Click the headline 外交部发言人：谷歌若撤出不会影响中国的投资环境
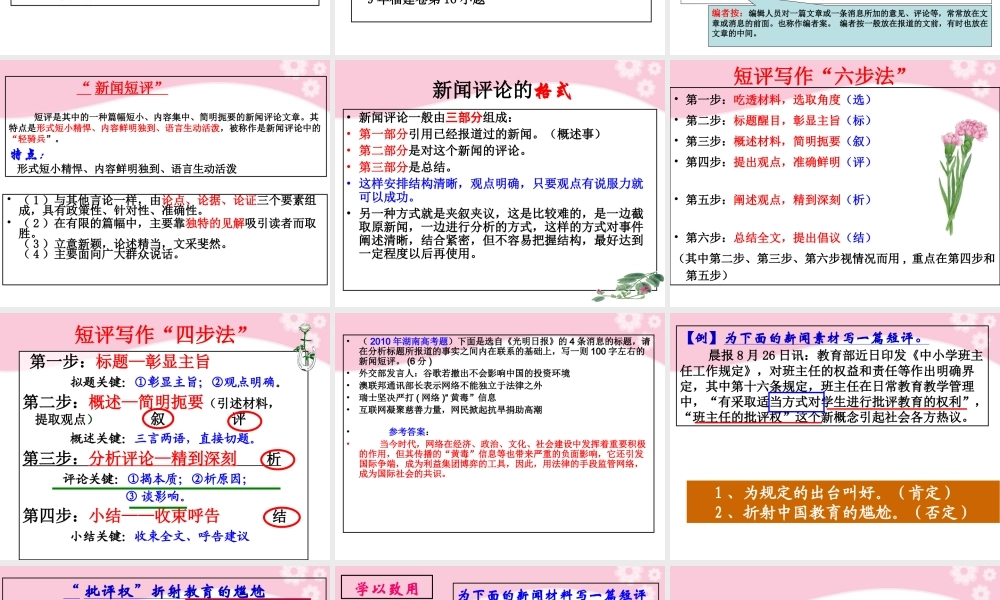Screen dimensions: 1000x600 point(464,374)
